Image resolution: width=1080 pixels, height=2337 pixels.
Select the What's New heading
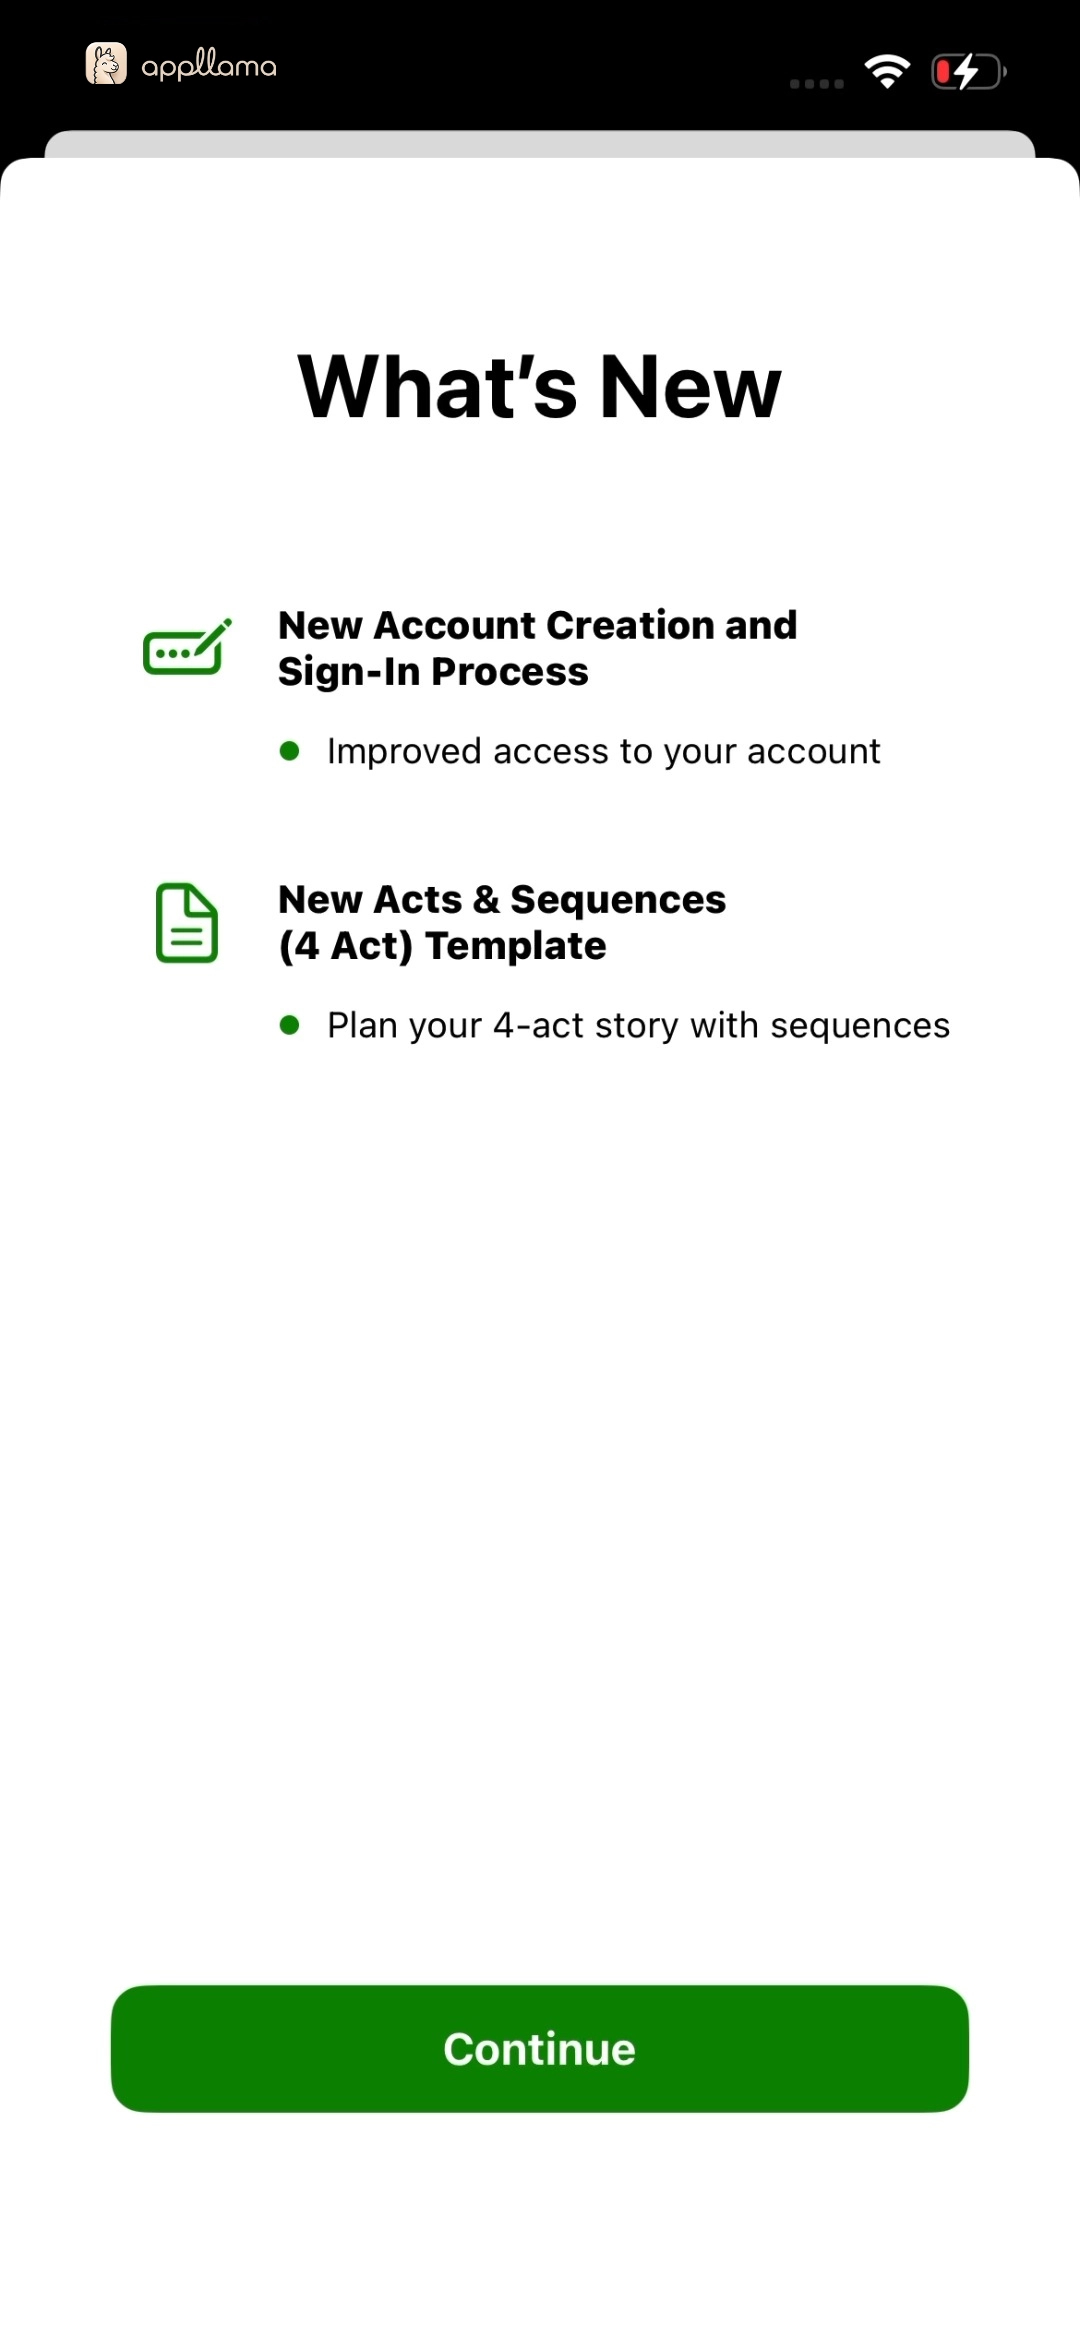point(540,387)
